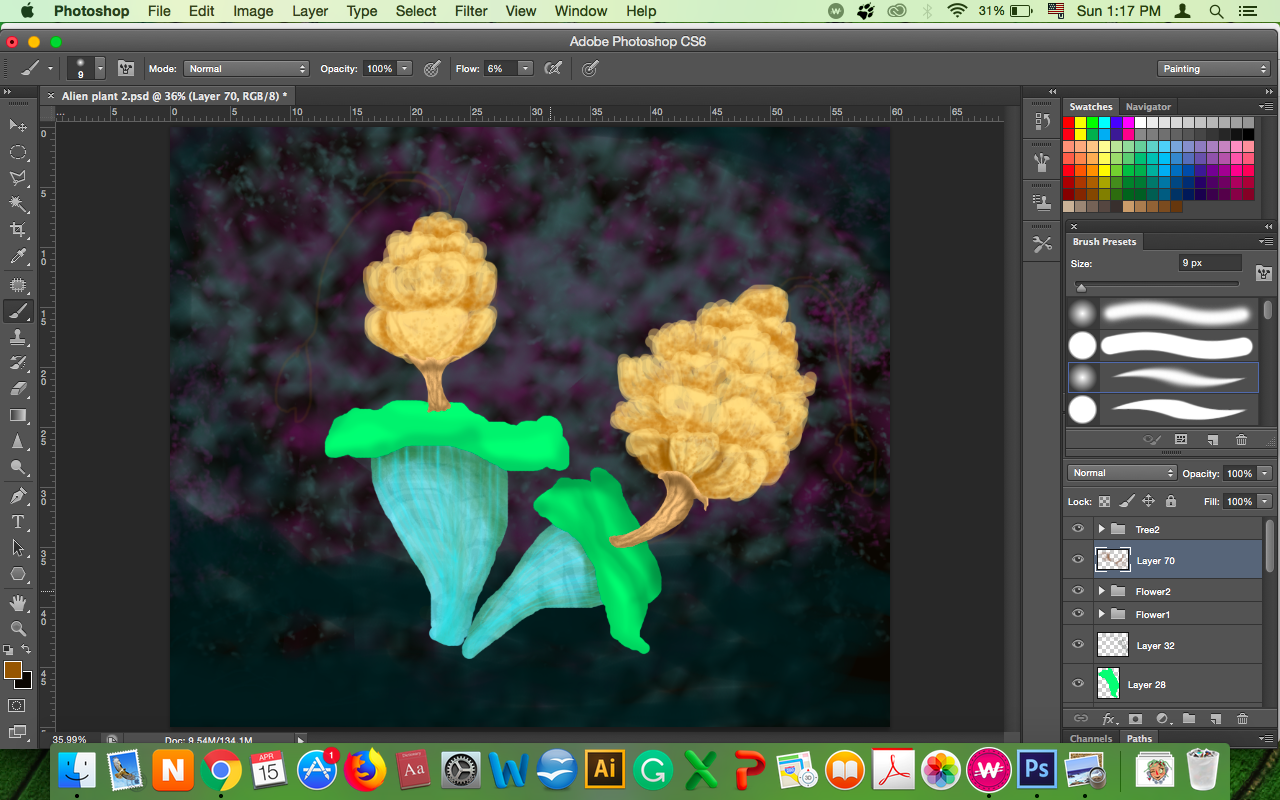1280x800 pixels.
Task: Select the Eyedropper tool
Action: point(18,257)
